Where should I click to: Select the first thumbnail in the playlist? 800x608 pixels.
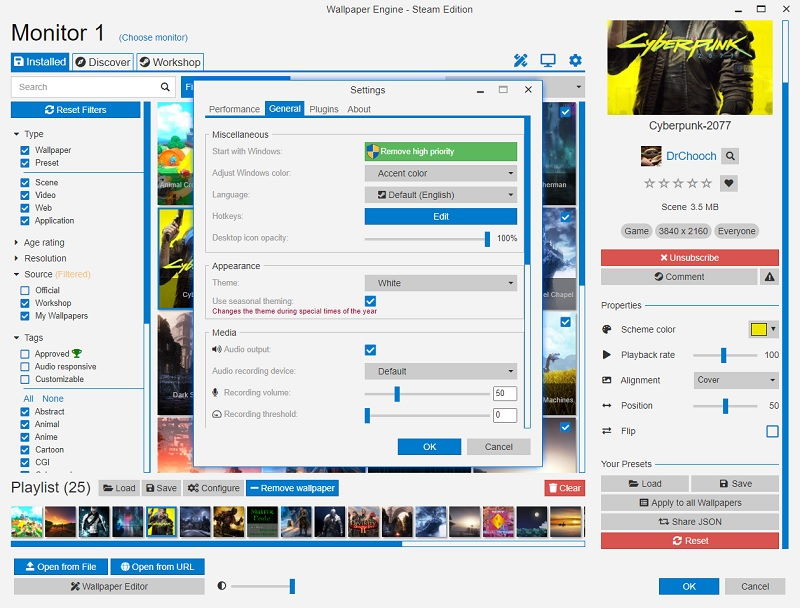(25, 521)
